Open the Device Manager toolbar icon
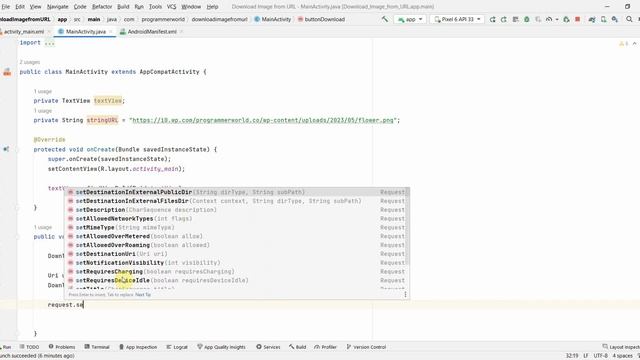This screenshot has width=640, height=360. point(603,19)
